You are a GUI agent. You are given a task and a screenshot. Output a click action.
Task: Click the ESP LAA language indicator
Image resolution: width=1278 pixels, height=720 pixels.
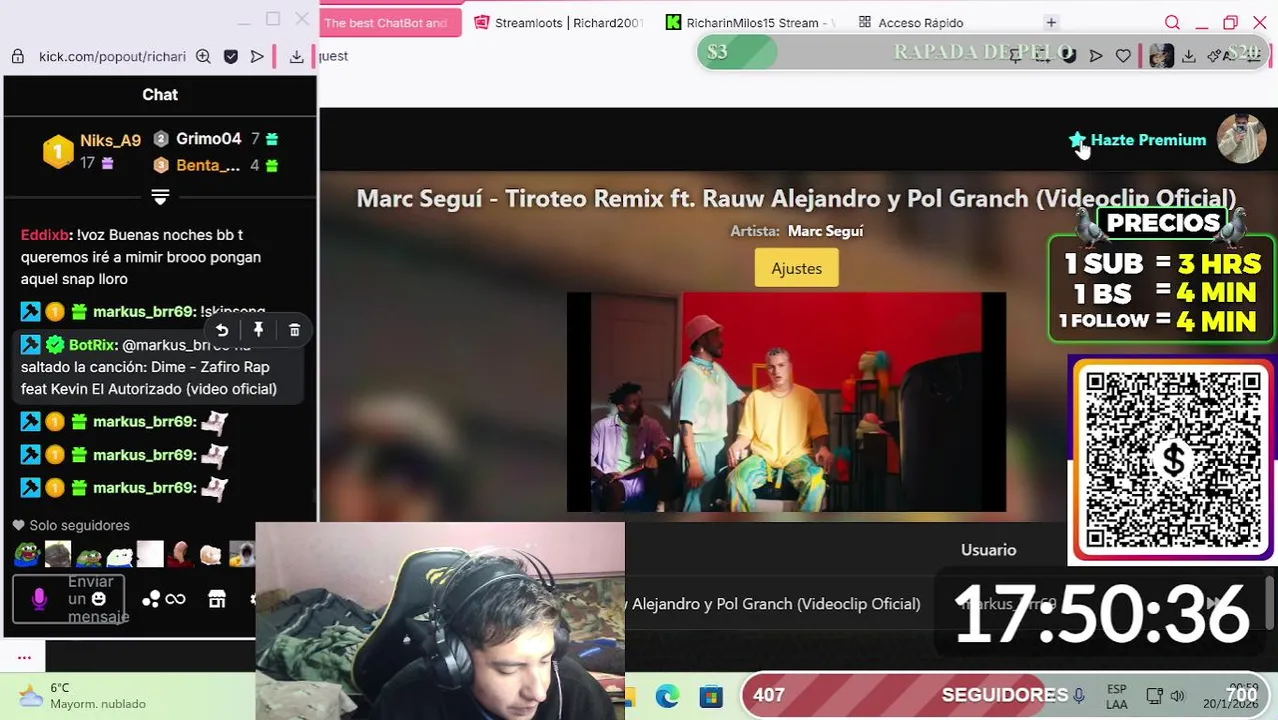(1117, 697)
